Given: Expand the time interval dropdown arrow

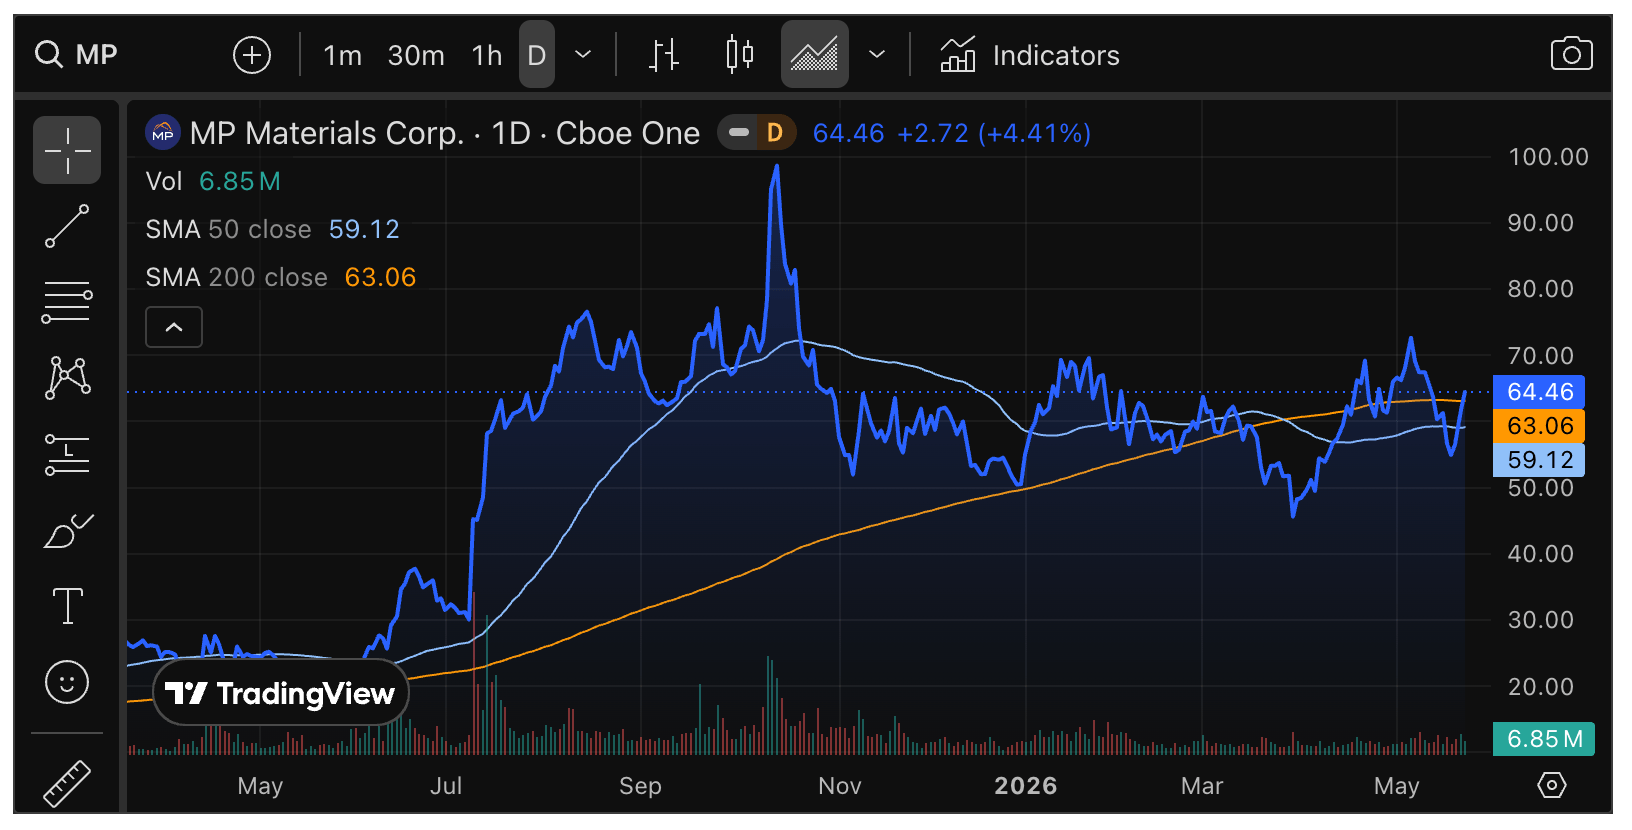Looking at the screenshot, I should click(x=583, y=54).
